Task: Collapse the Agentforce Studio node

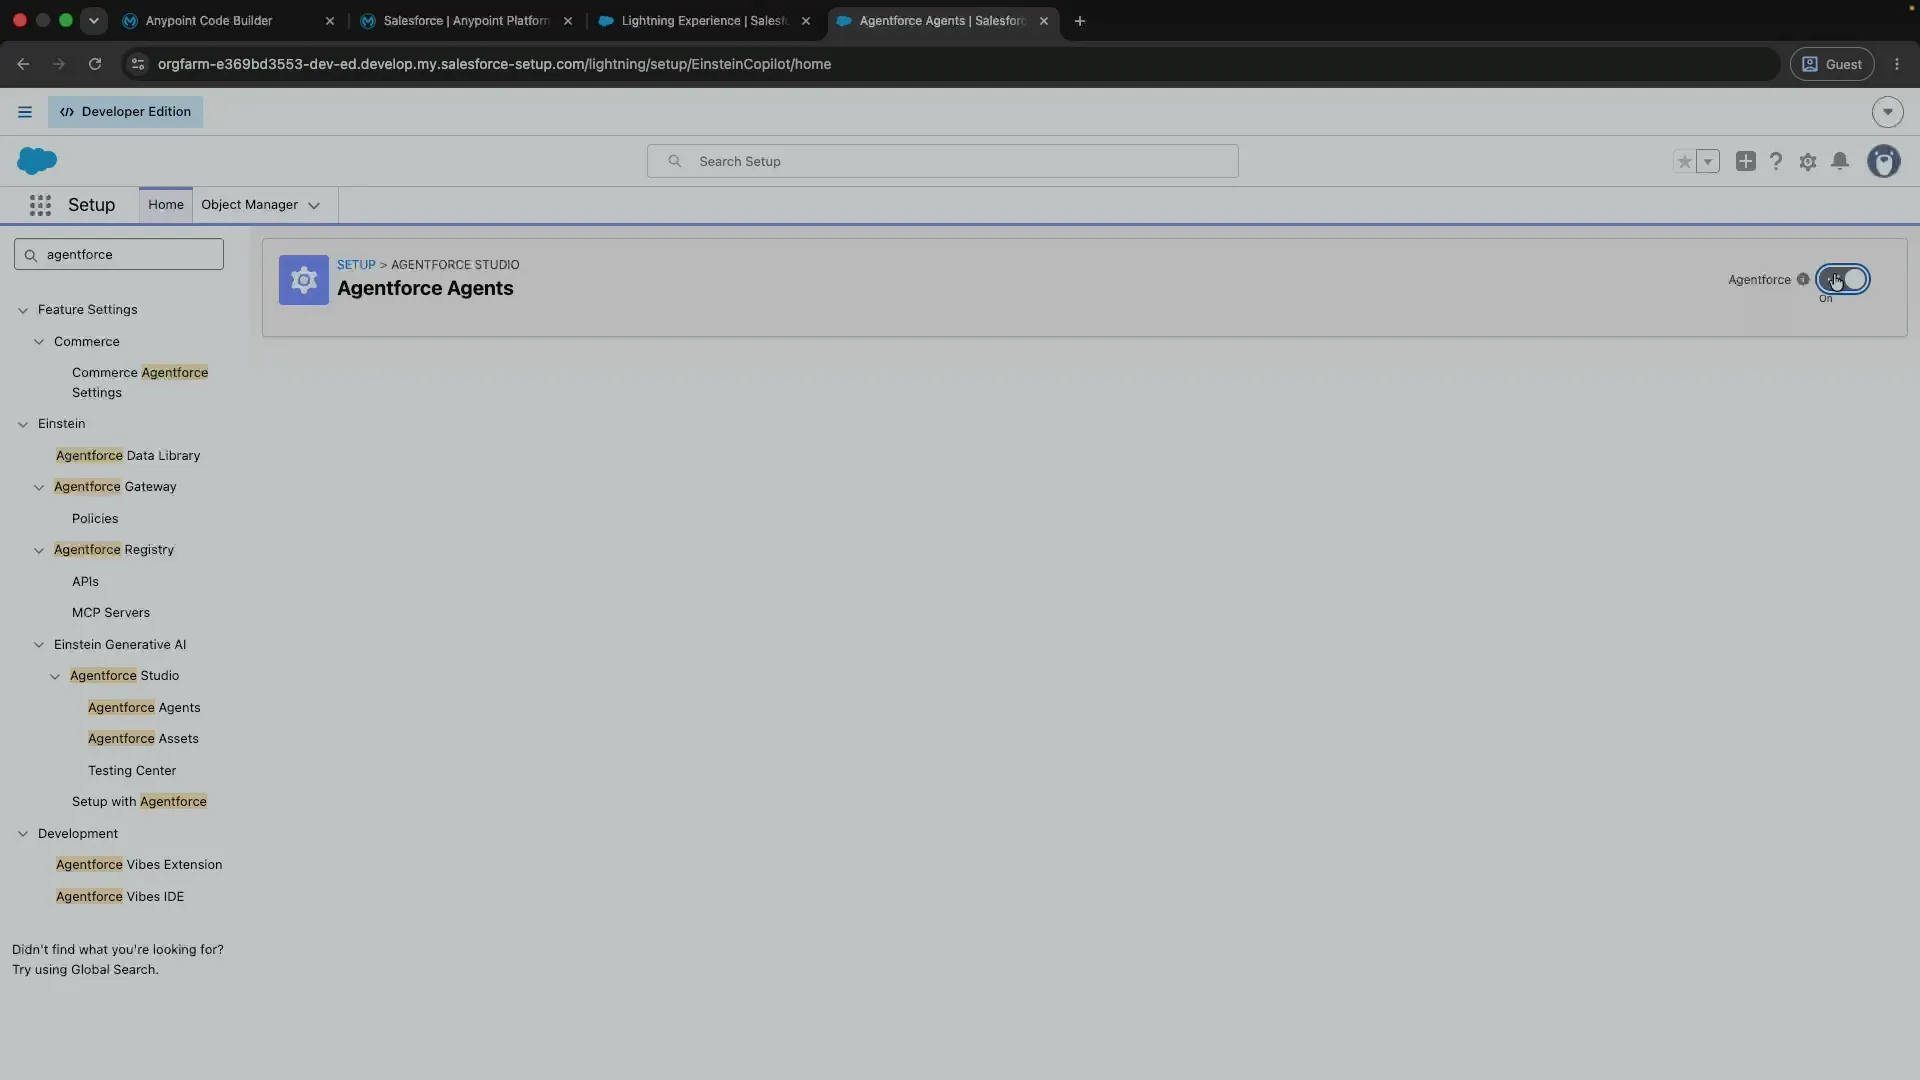Action: point(55,677)
